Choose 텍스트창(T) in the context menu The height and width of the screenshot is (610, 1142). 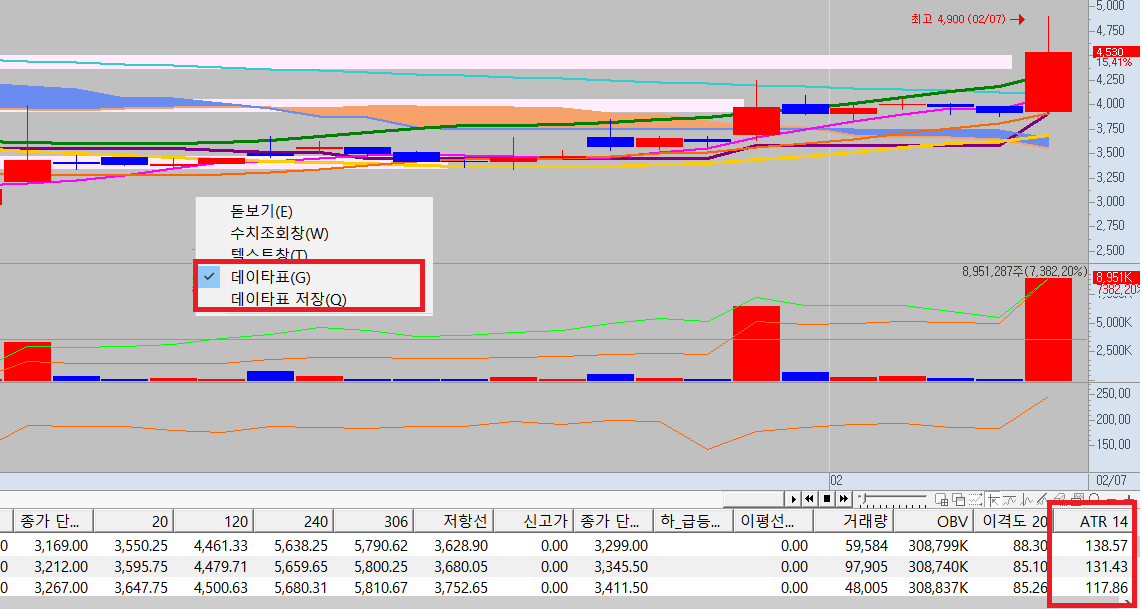269,254
